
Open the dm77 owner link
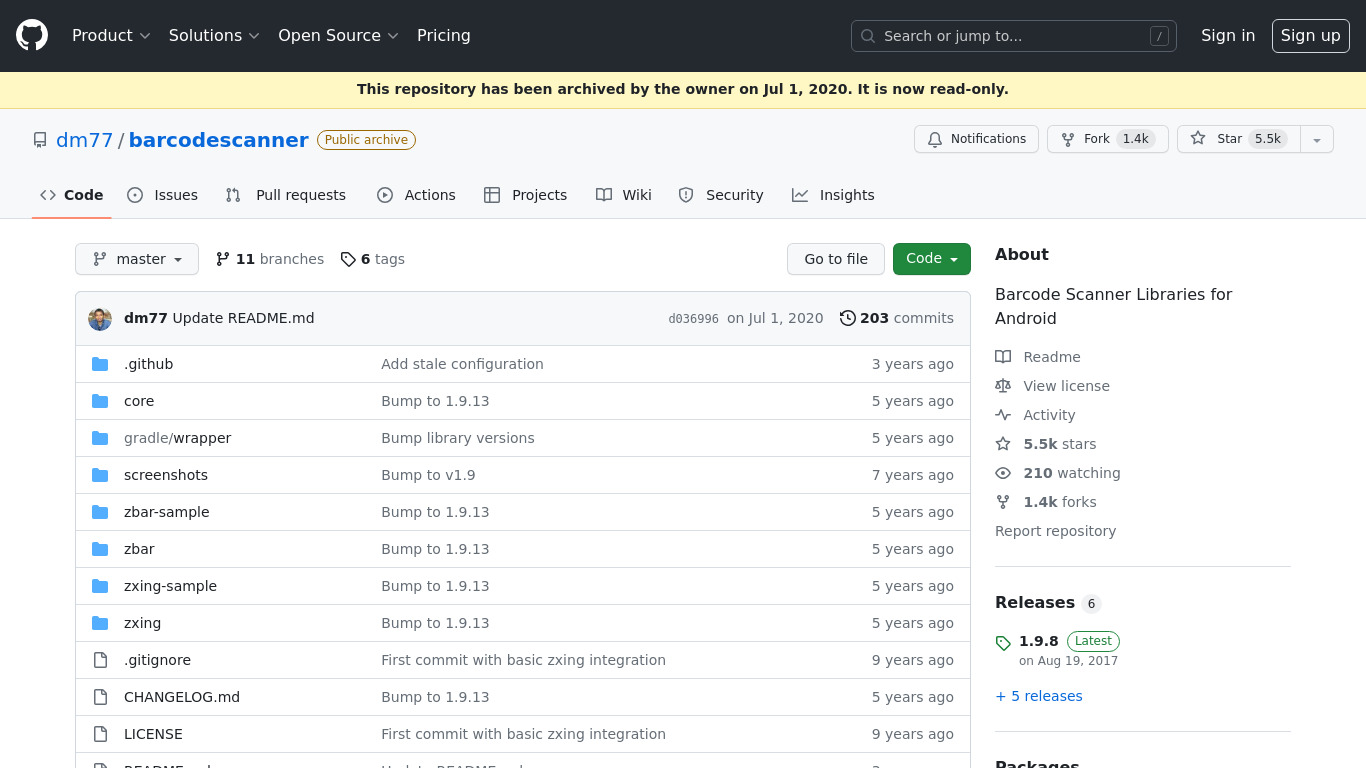pyautogui.click(x=85, y=140)
